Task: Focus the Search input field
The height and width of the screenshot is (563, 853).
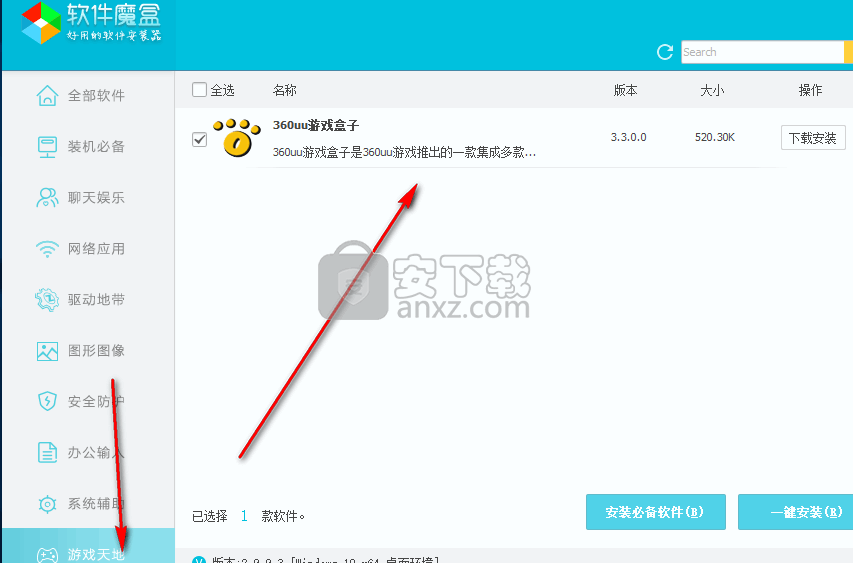Action: (762, 52)
